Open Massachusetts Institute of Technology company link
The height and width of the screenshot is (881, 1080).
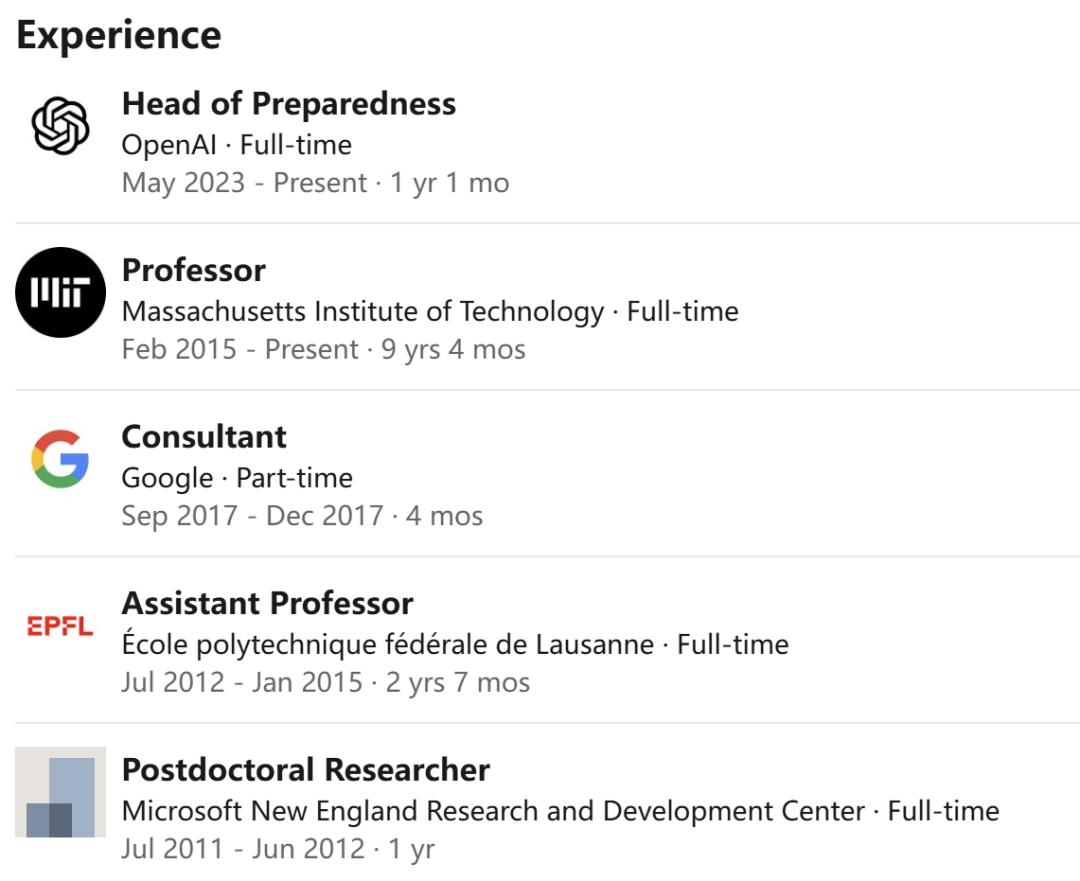tap(362, 312)
